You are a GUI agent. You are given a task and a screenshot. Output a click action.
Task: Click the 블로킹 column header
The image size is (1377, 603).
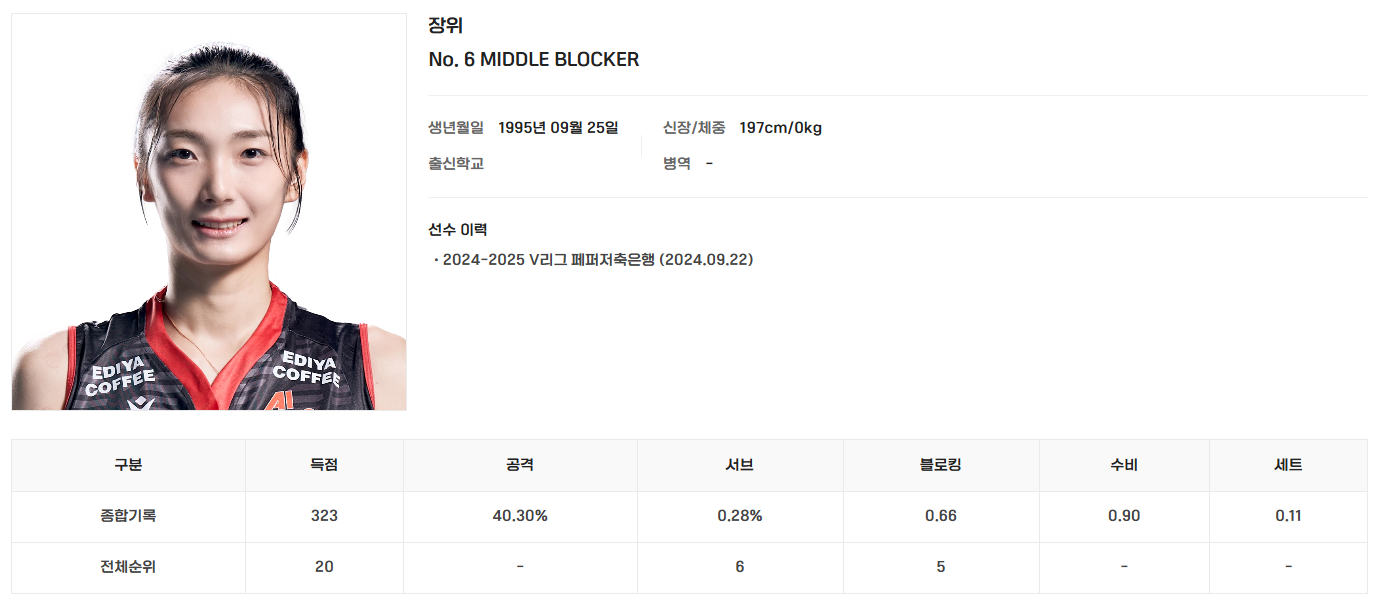[x=941, y=465]
